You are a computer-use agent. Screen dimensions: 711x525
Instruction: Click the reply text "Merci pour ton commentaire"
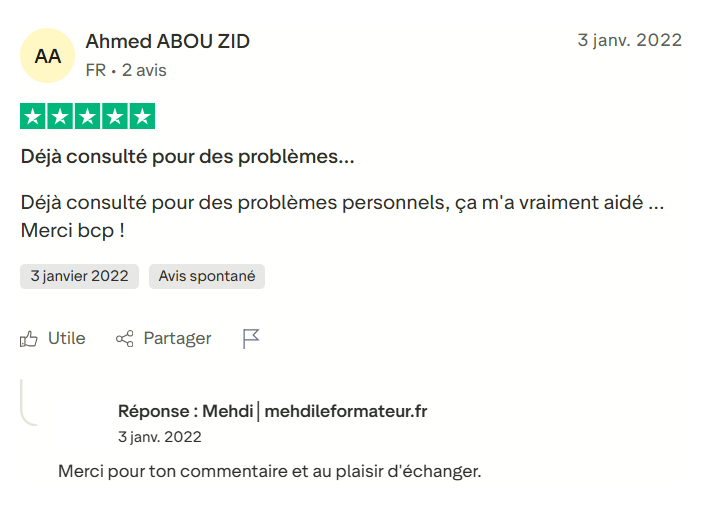click(x=270, y=470)
